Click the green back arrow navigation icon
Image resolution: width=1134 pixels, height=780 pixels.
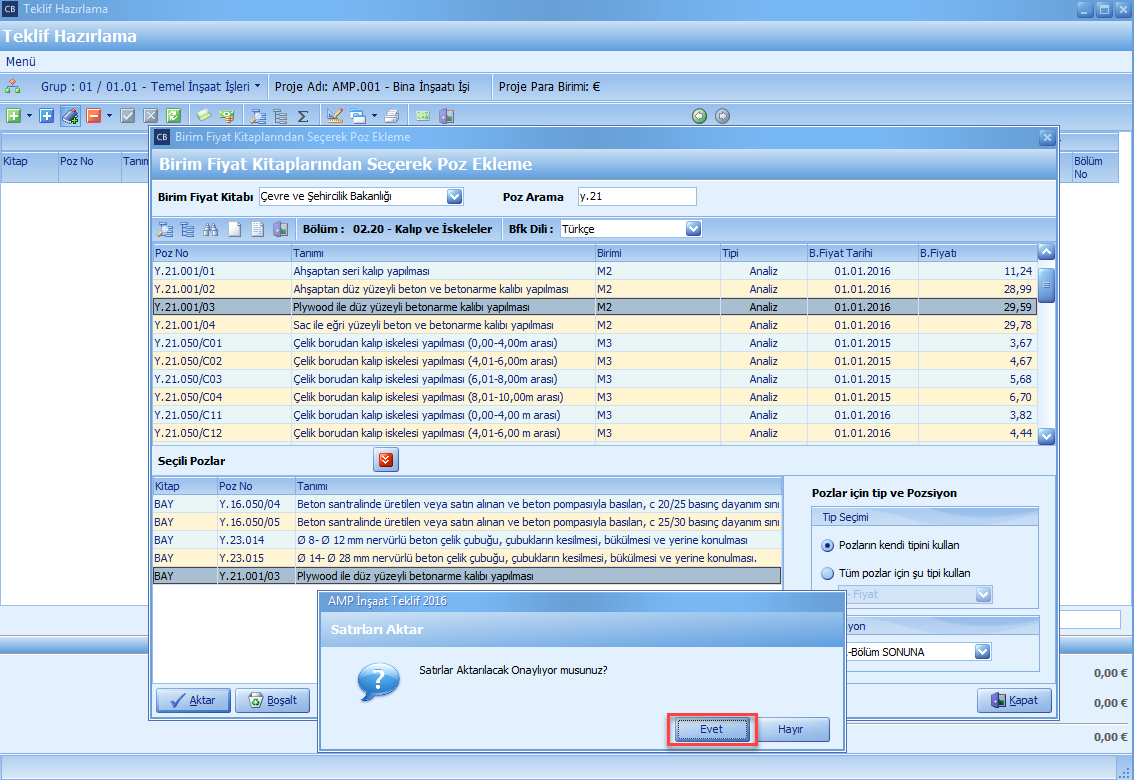pos(700,116)
